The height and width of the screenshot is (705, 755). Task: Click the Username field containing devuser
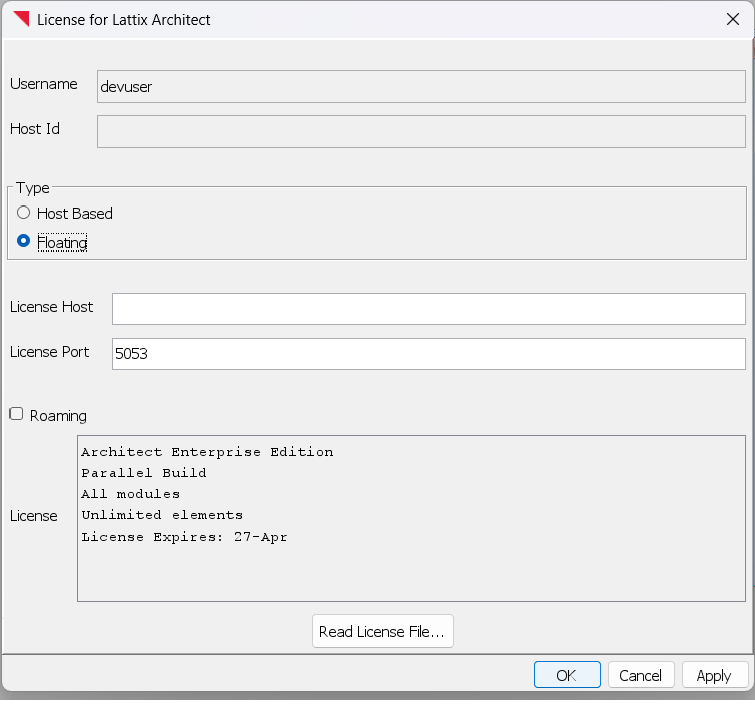[x=421, y=87]
